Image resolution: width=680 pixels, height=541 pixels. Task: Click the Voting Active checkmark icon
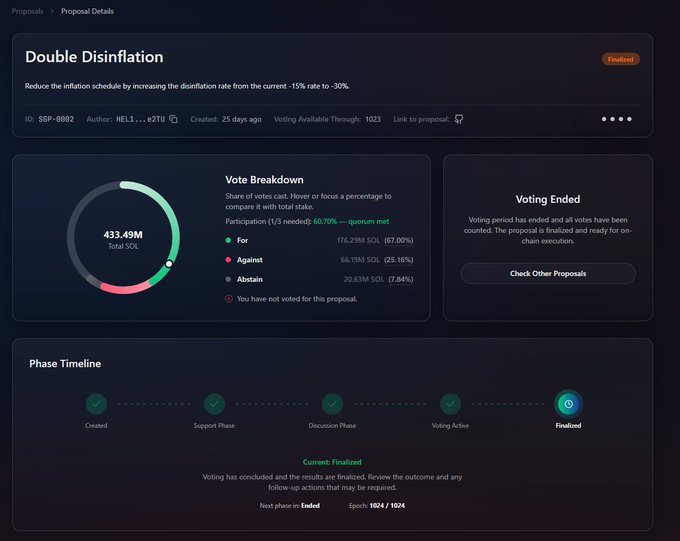pos(451,404)
